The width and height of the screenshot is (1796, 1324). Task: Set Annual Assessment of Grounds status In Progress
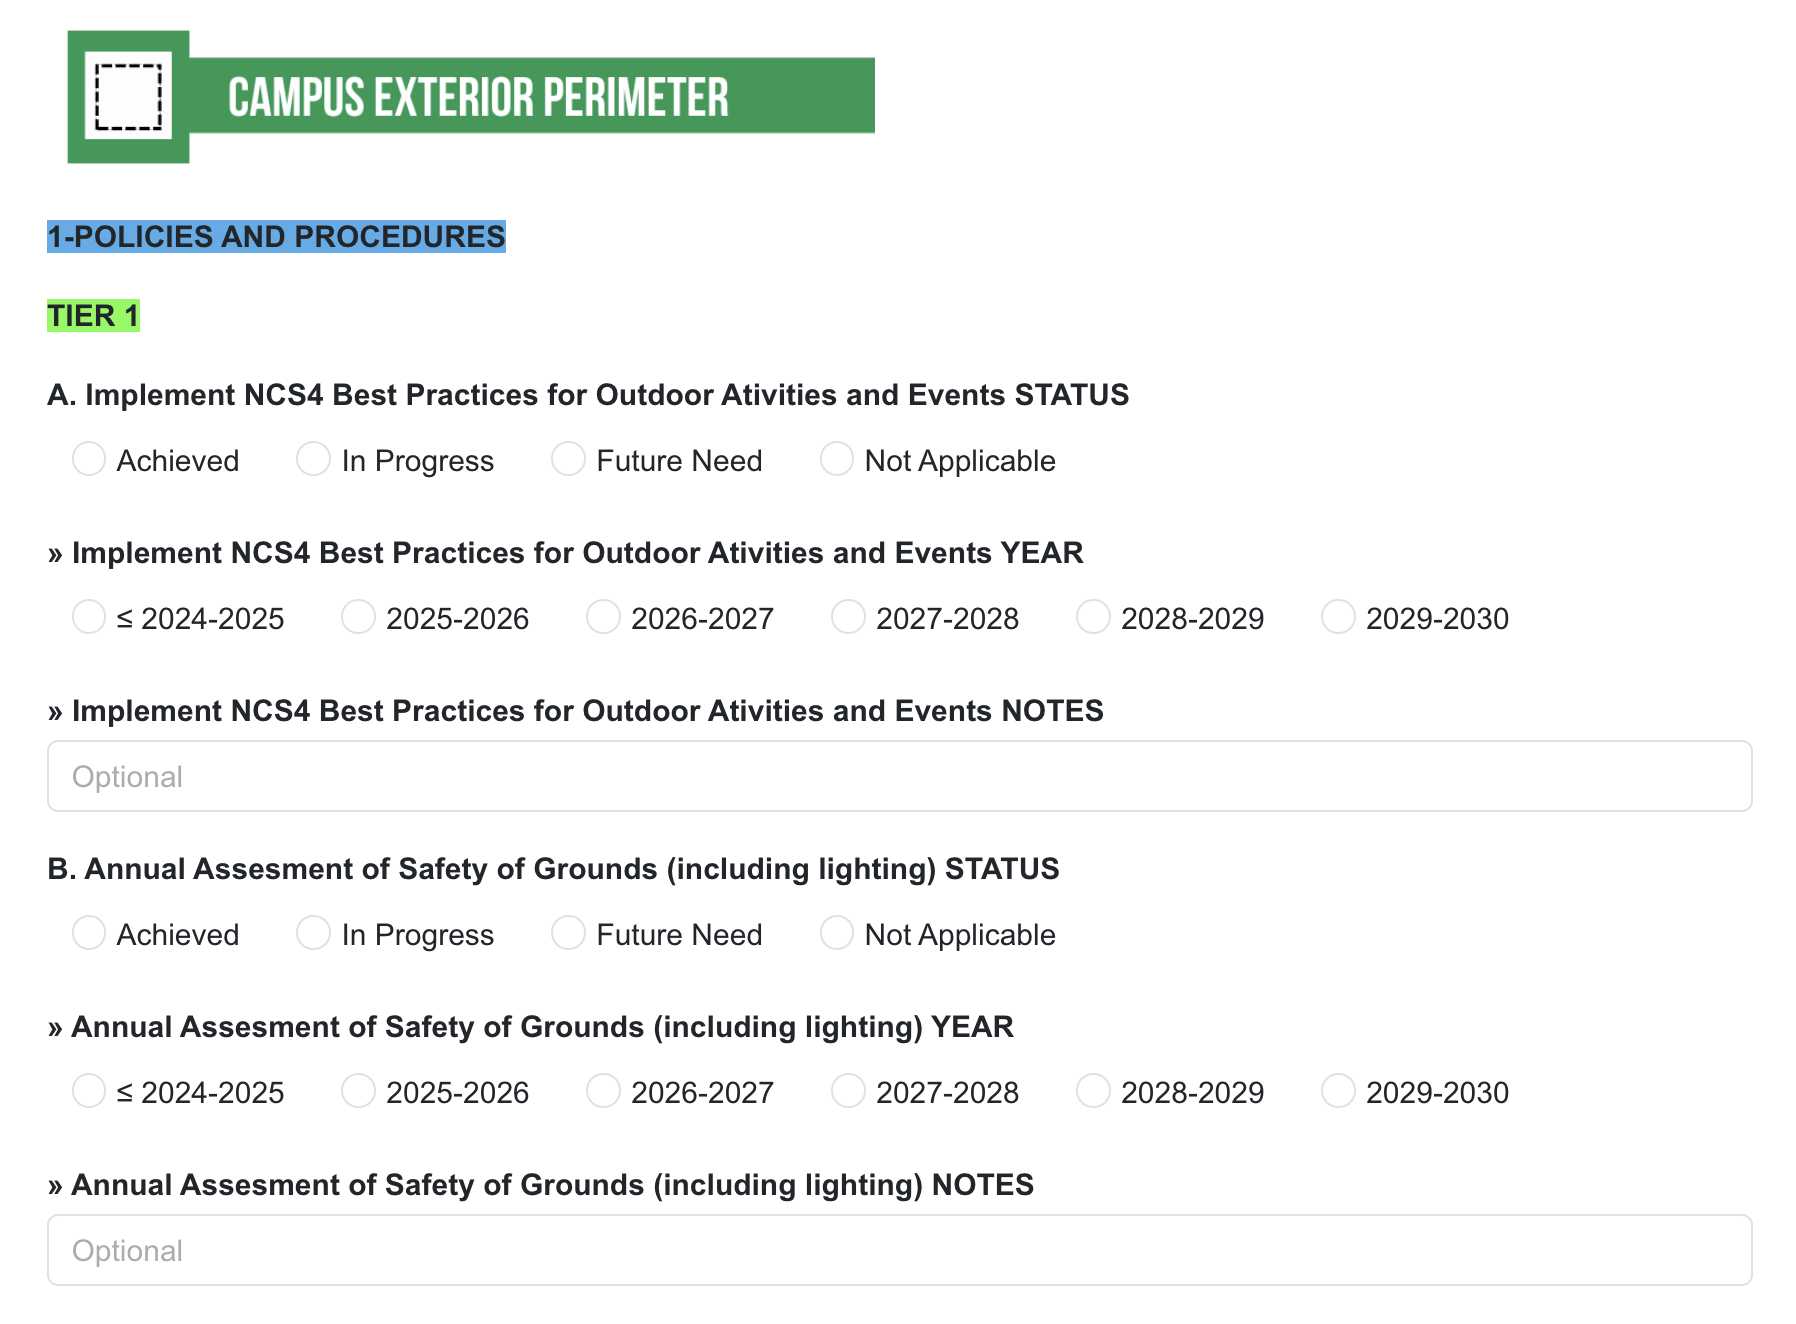(313, 934)
